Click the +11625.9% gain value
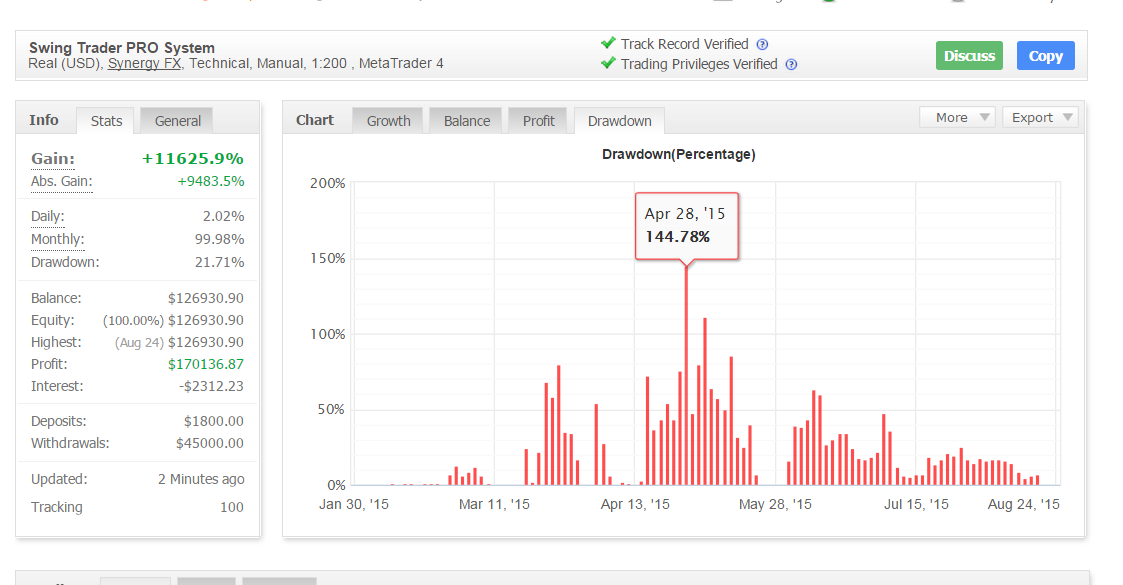Viewport: 1123px width, 585px height. (193, 159)
